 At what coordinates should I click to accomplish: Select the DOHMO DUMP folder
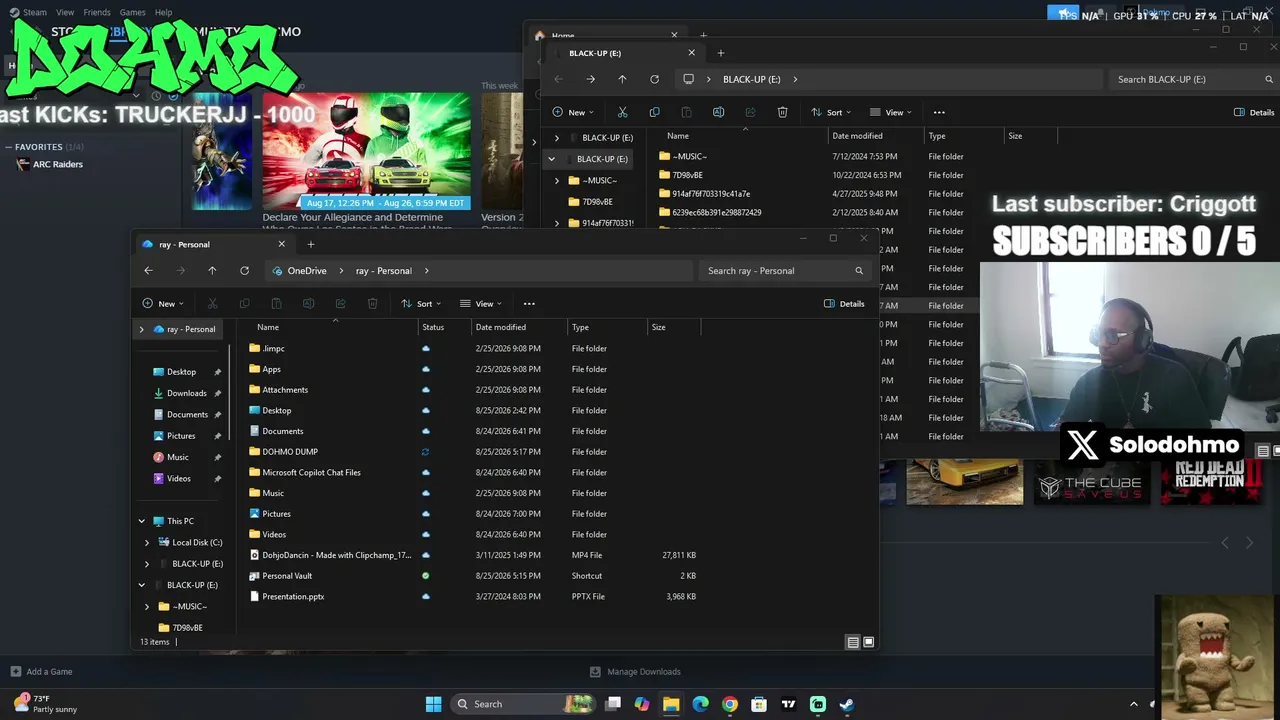pos(290,452)
